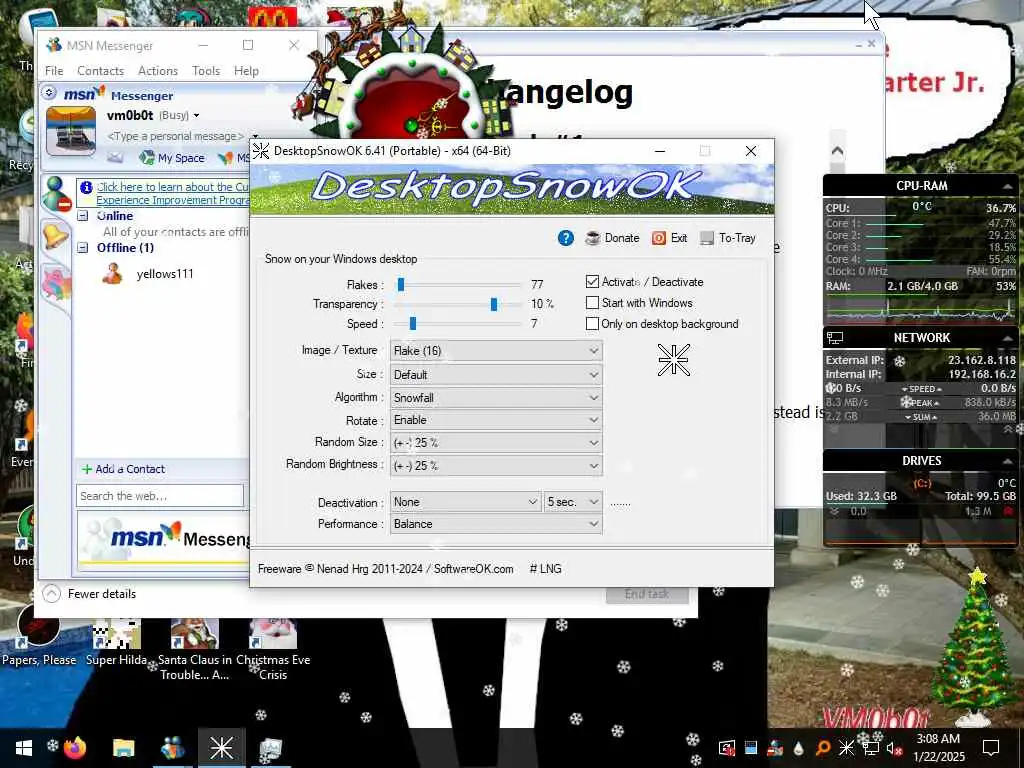
Task: Click the Search the web input field
Action: click(x=160, y=496)
